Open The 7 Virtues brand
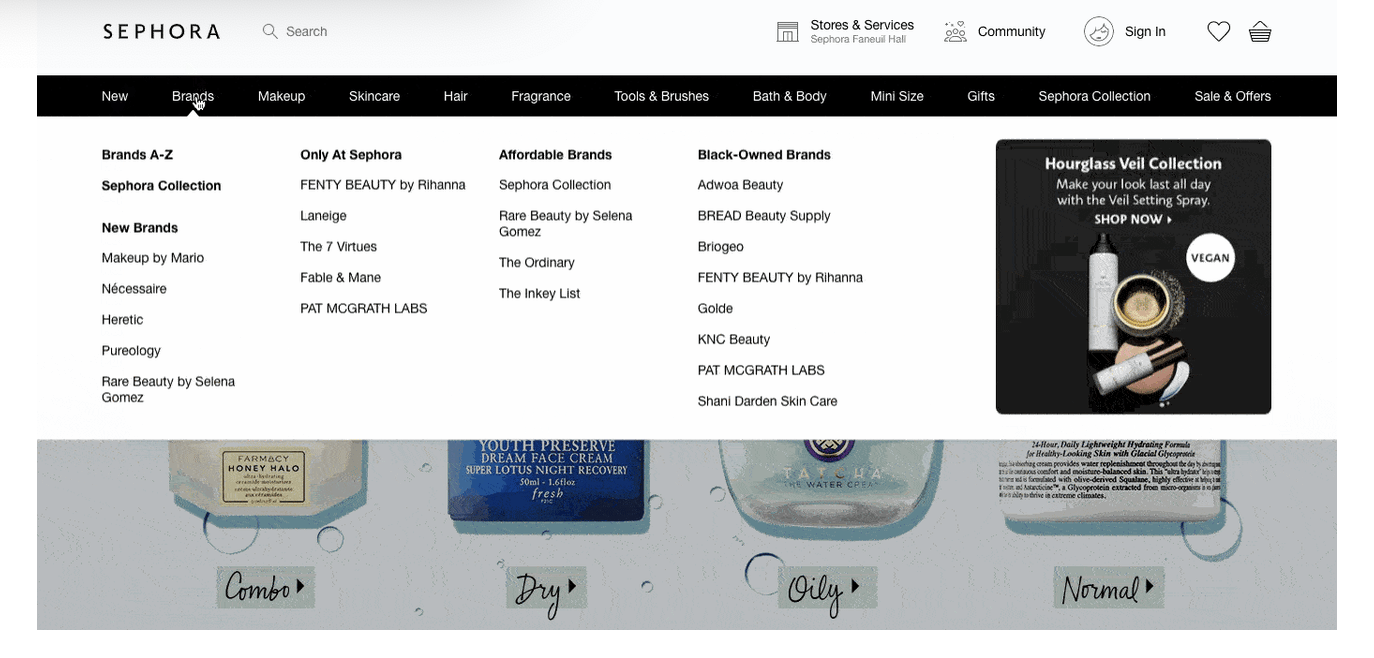Screen dimensions: 1374x658 338,247
